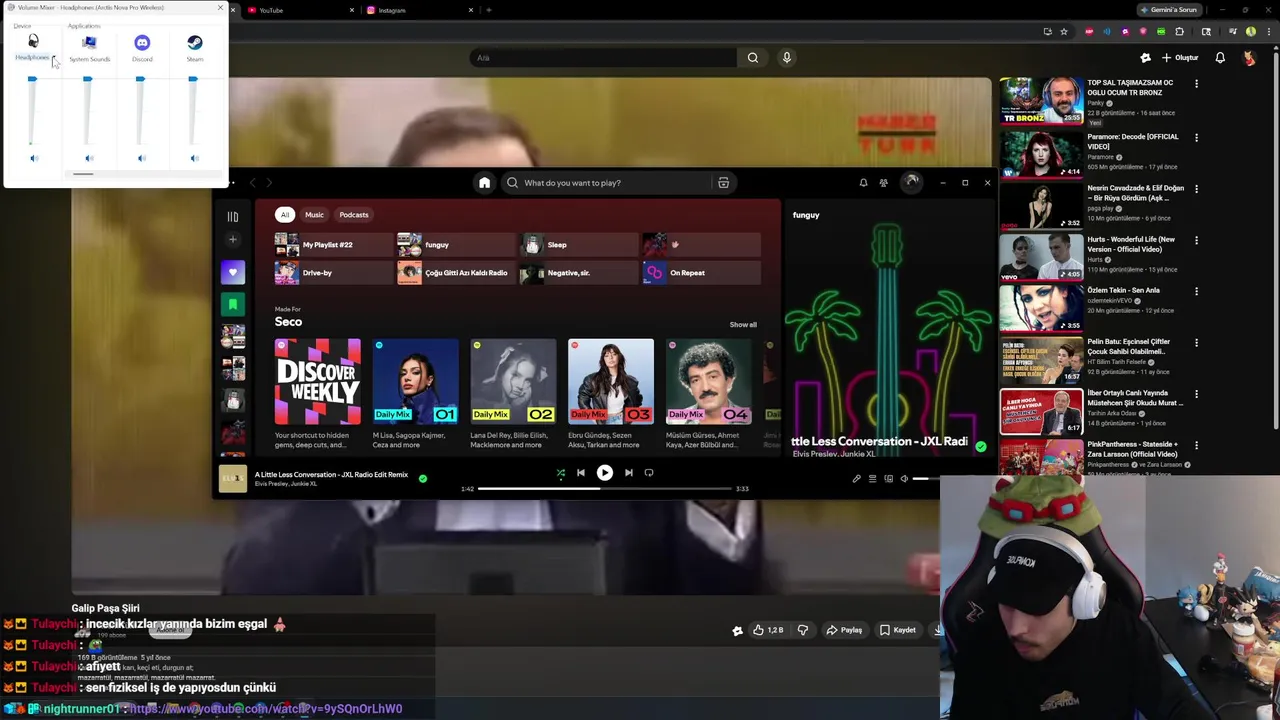Screen dimensions: 1280x720
Task: Open Daily Mix 03 cover
Action: [611, 382]
